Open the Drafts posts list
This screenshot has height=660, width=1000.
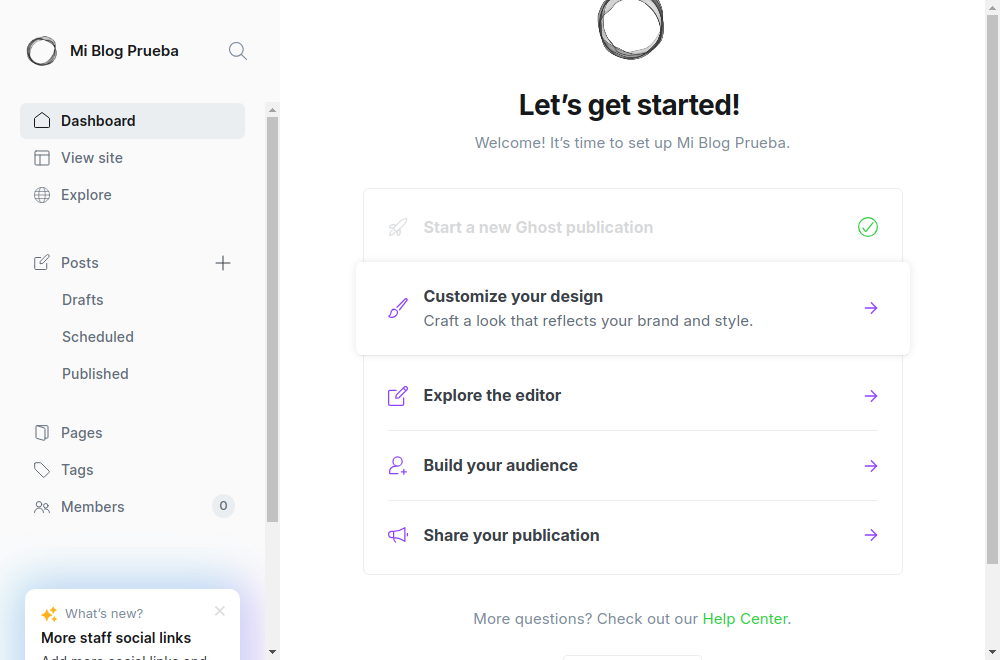click(83, 300)
